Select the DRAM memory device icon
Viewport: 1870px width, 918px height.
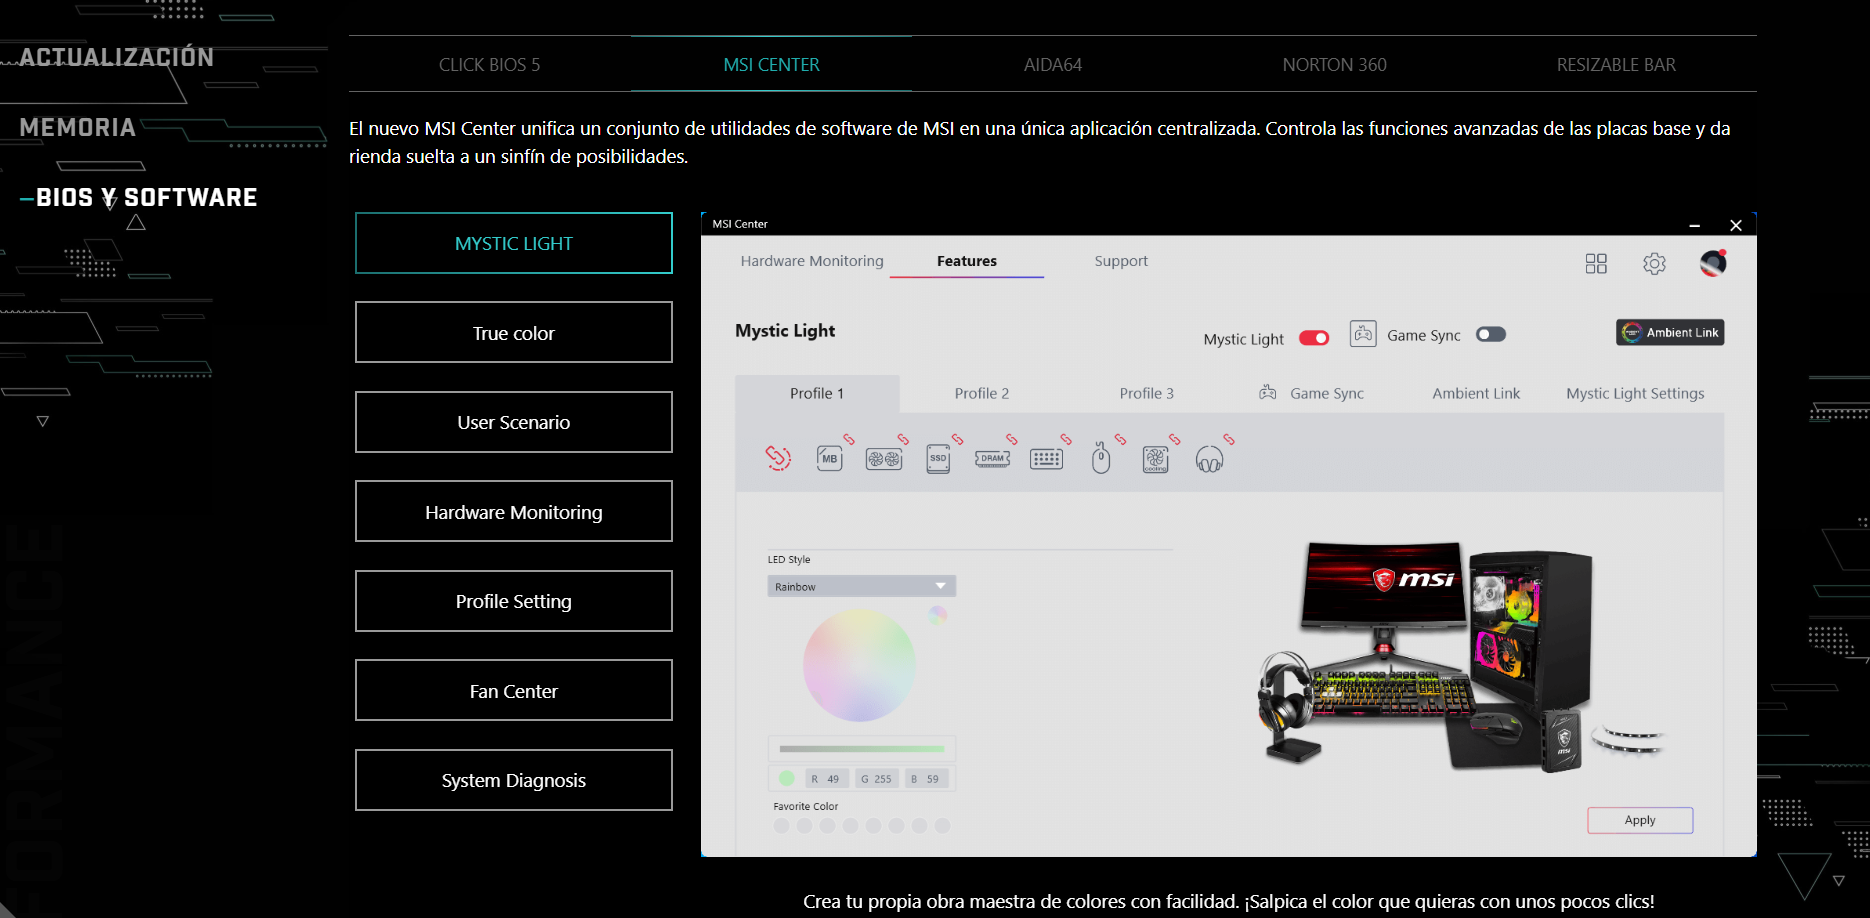point(992,459)
